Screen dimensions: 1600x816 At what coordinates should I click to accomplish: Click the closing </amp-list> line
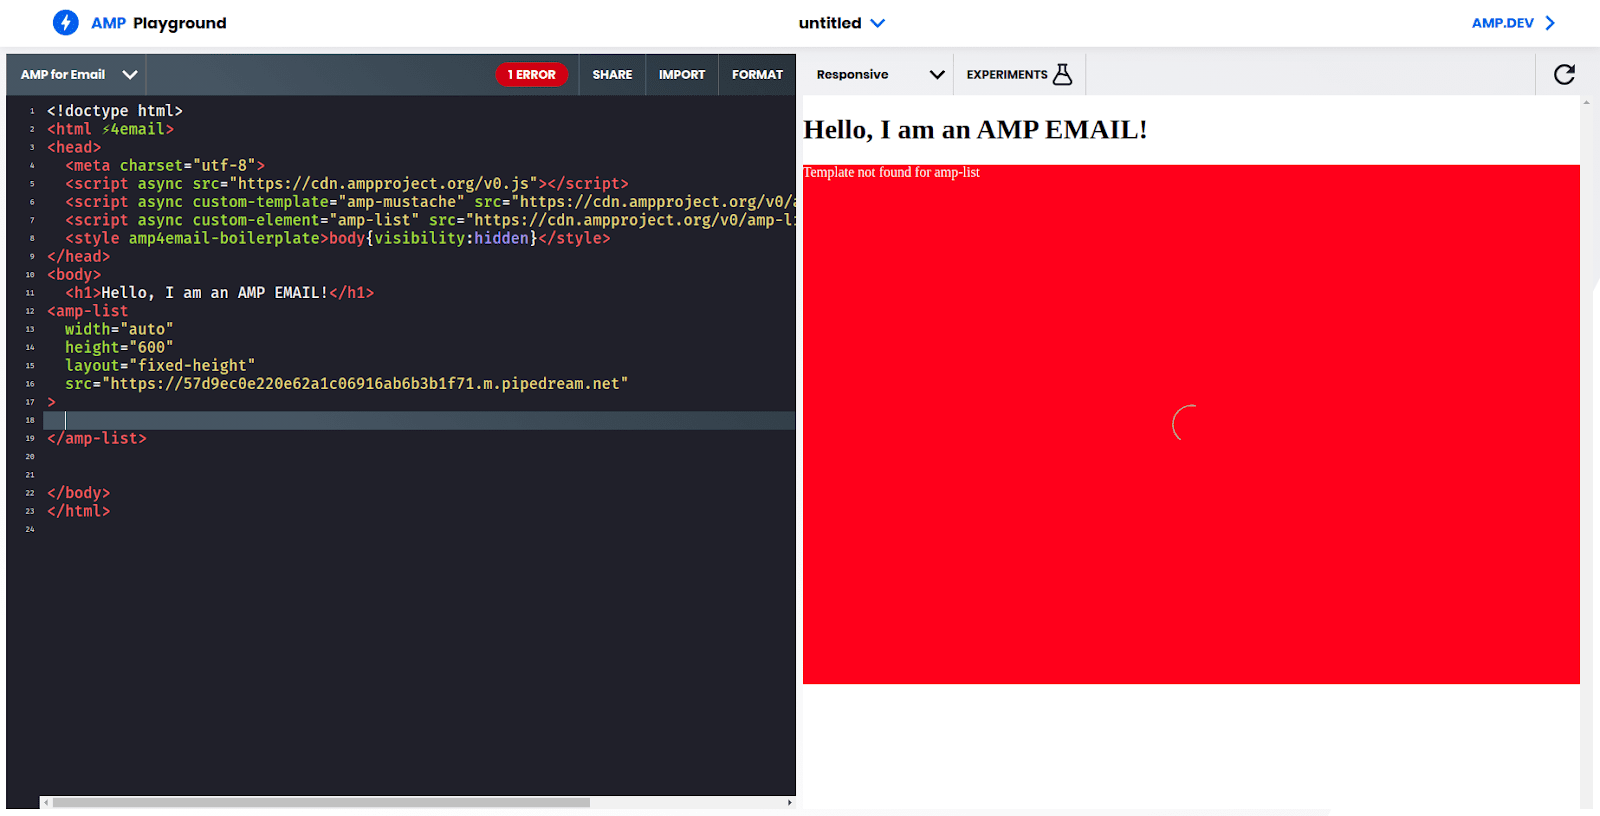pos(97,438)
